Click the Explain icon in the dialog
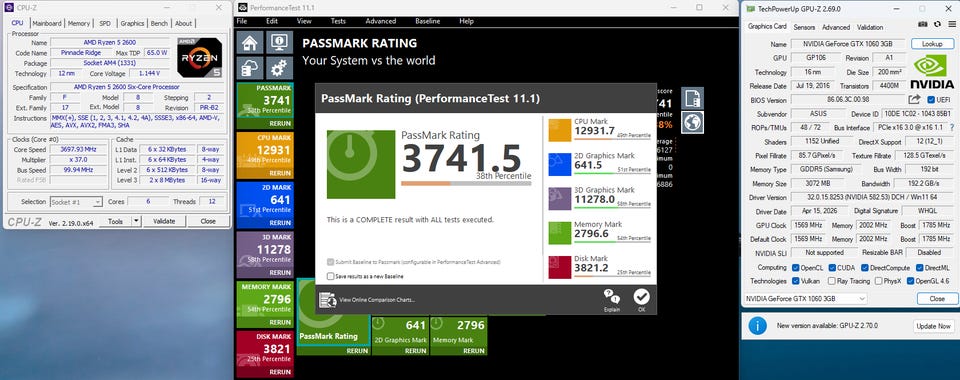960x380 pixels. [612, 297]
